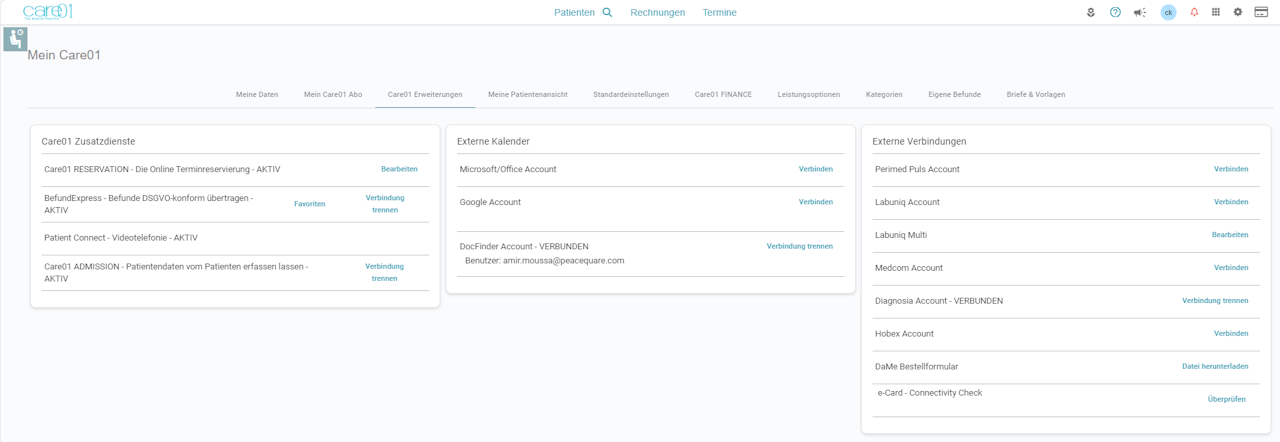Click the Care01 Zusatzdienste card title
1280x442 pixels.
coord(88,141)
